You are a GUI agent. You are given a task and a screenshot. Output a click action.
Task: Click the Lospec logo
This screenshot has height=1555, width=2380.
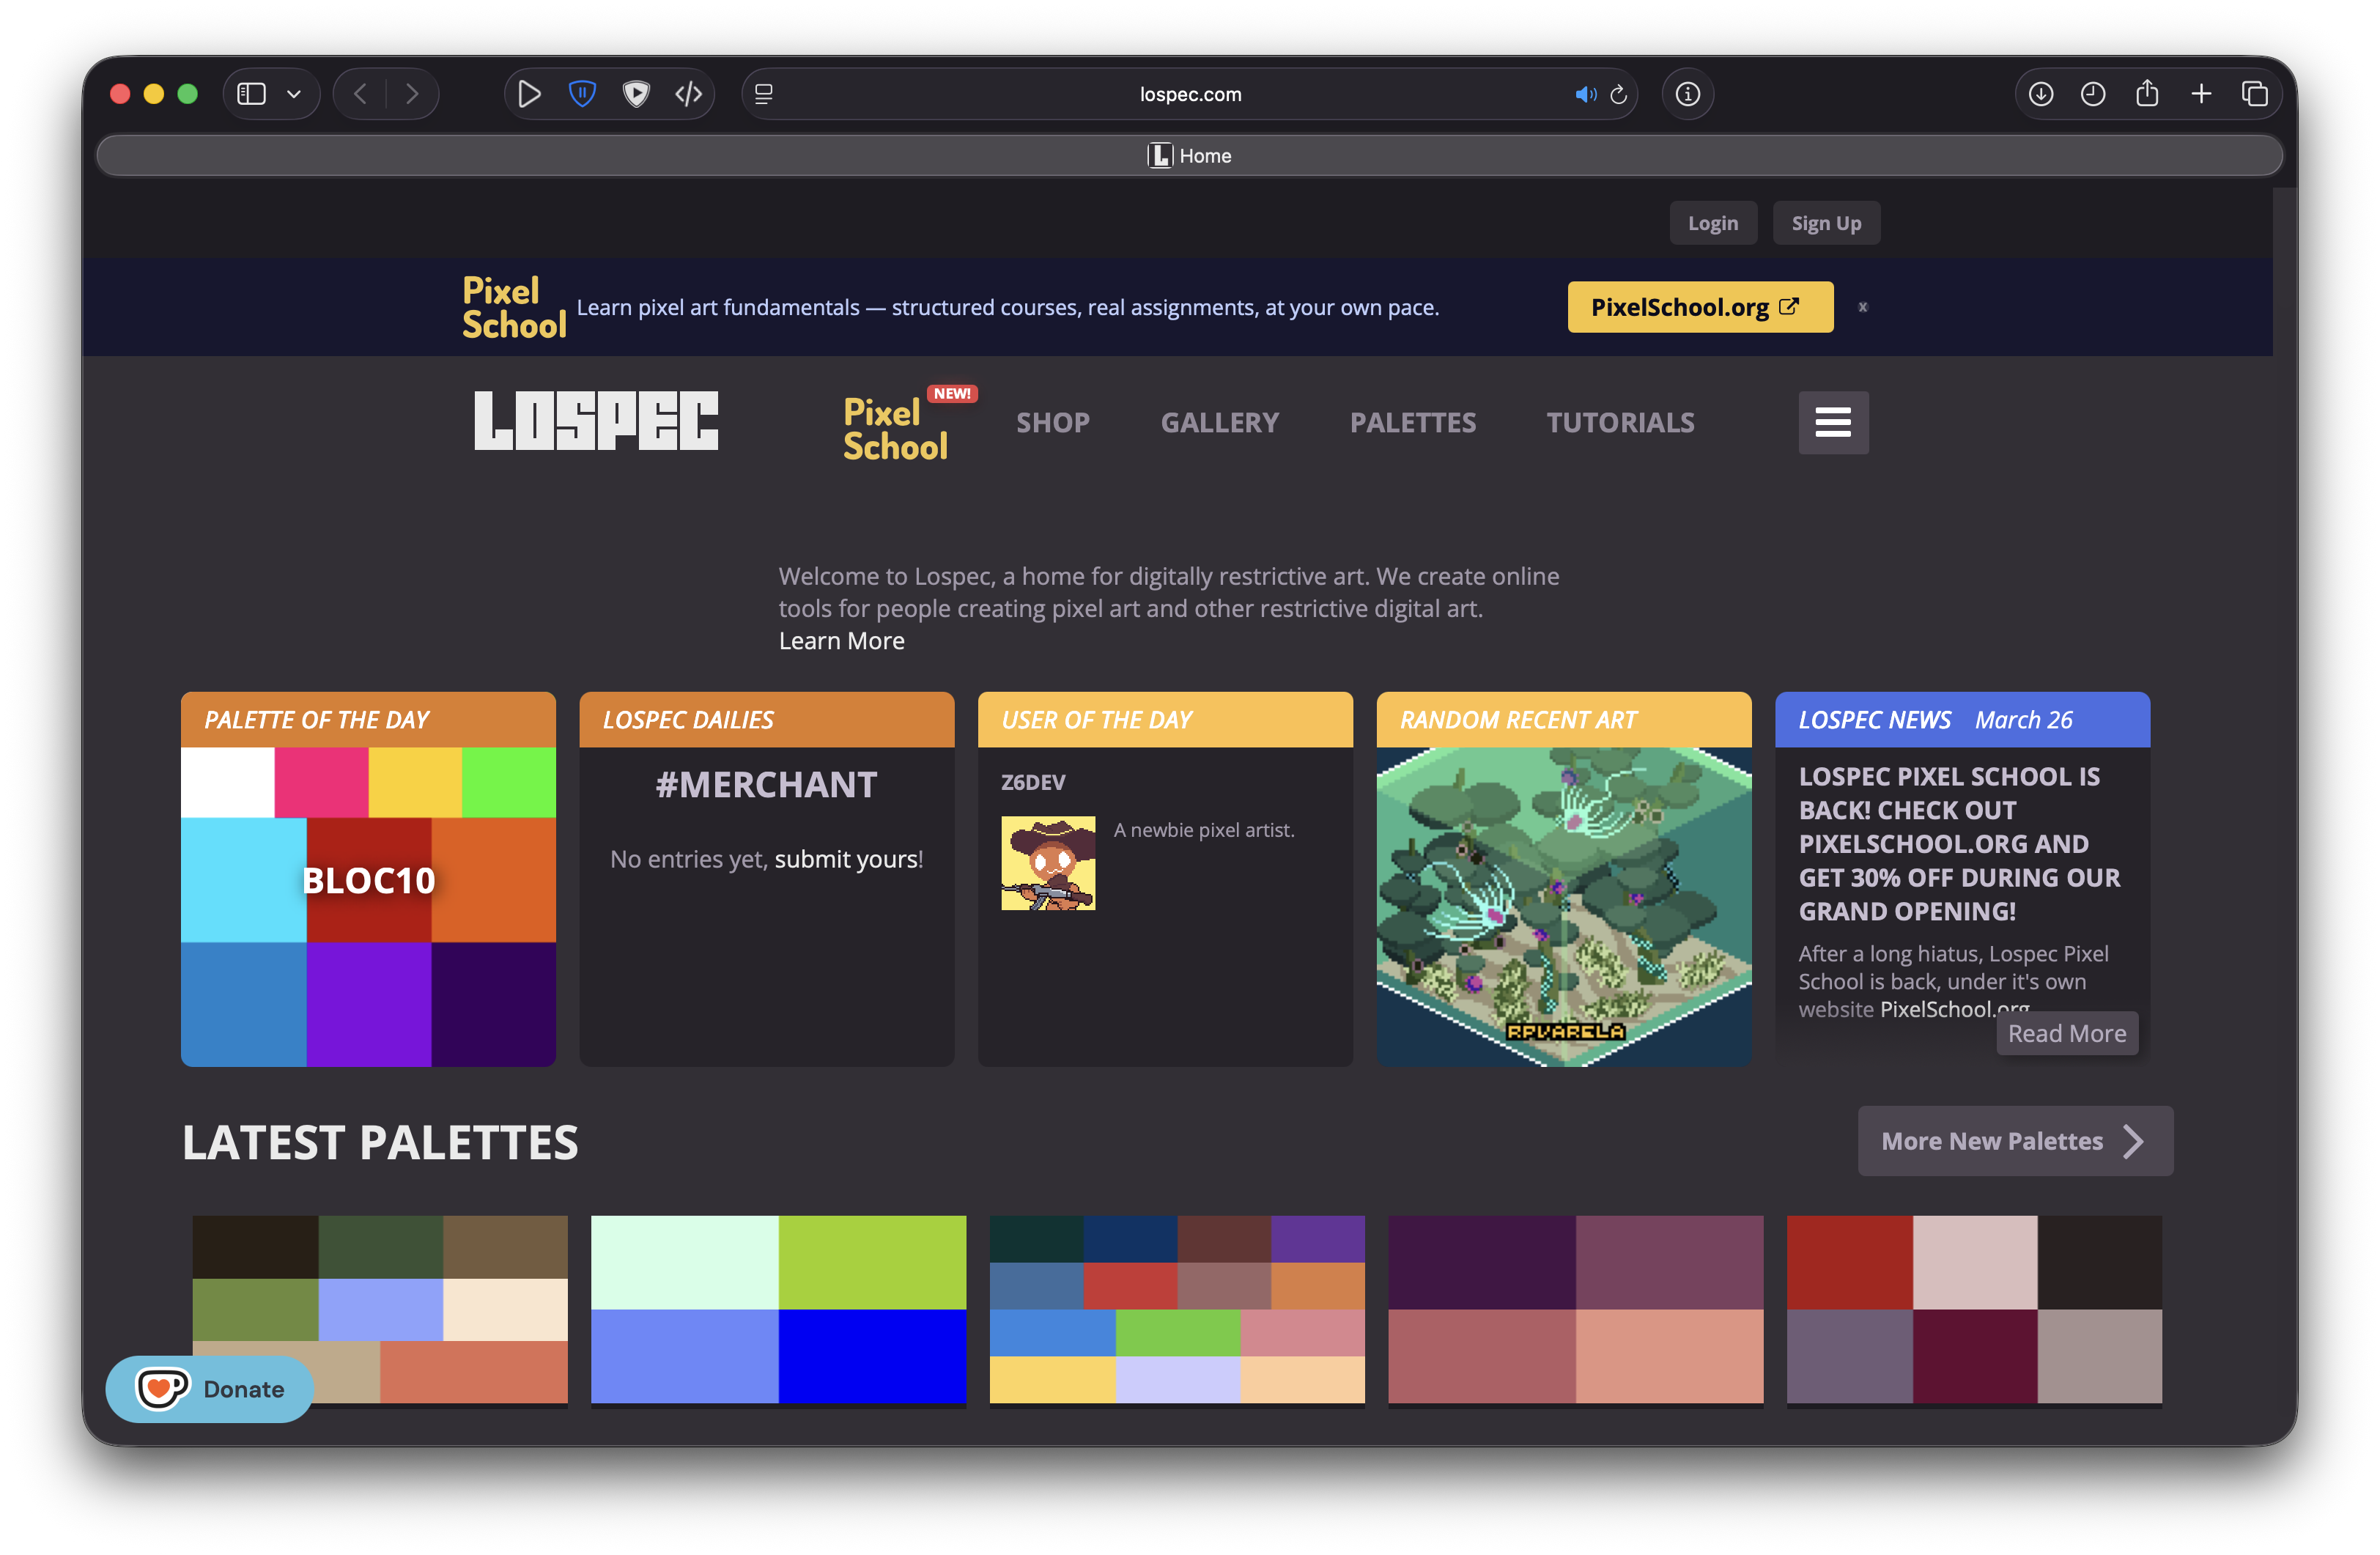596,421
